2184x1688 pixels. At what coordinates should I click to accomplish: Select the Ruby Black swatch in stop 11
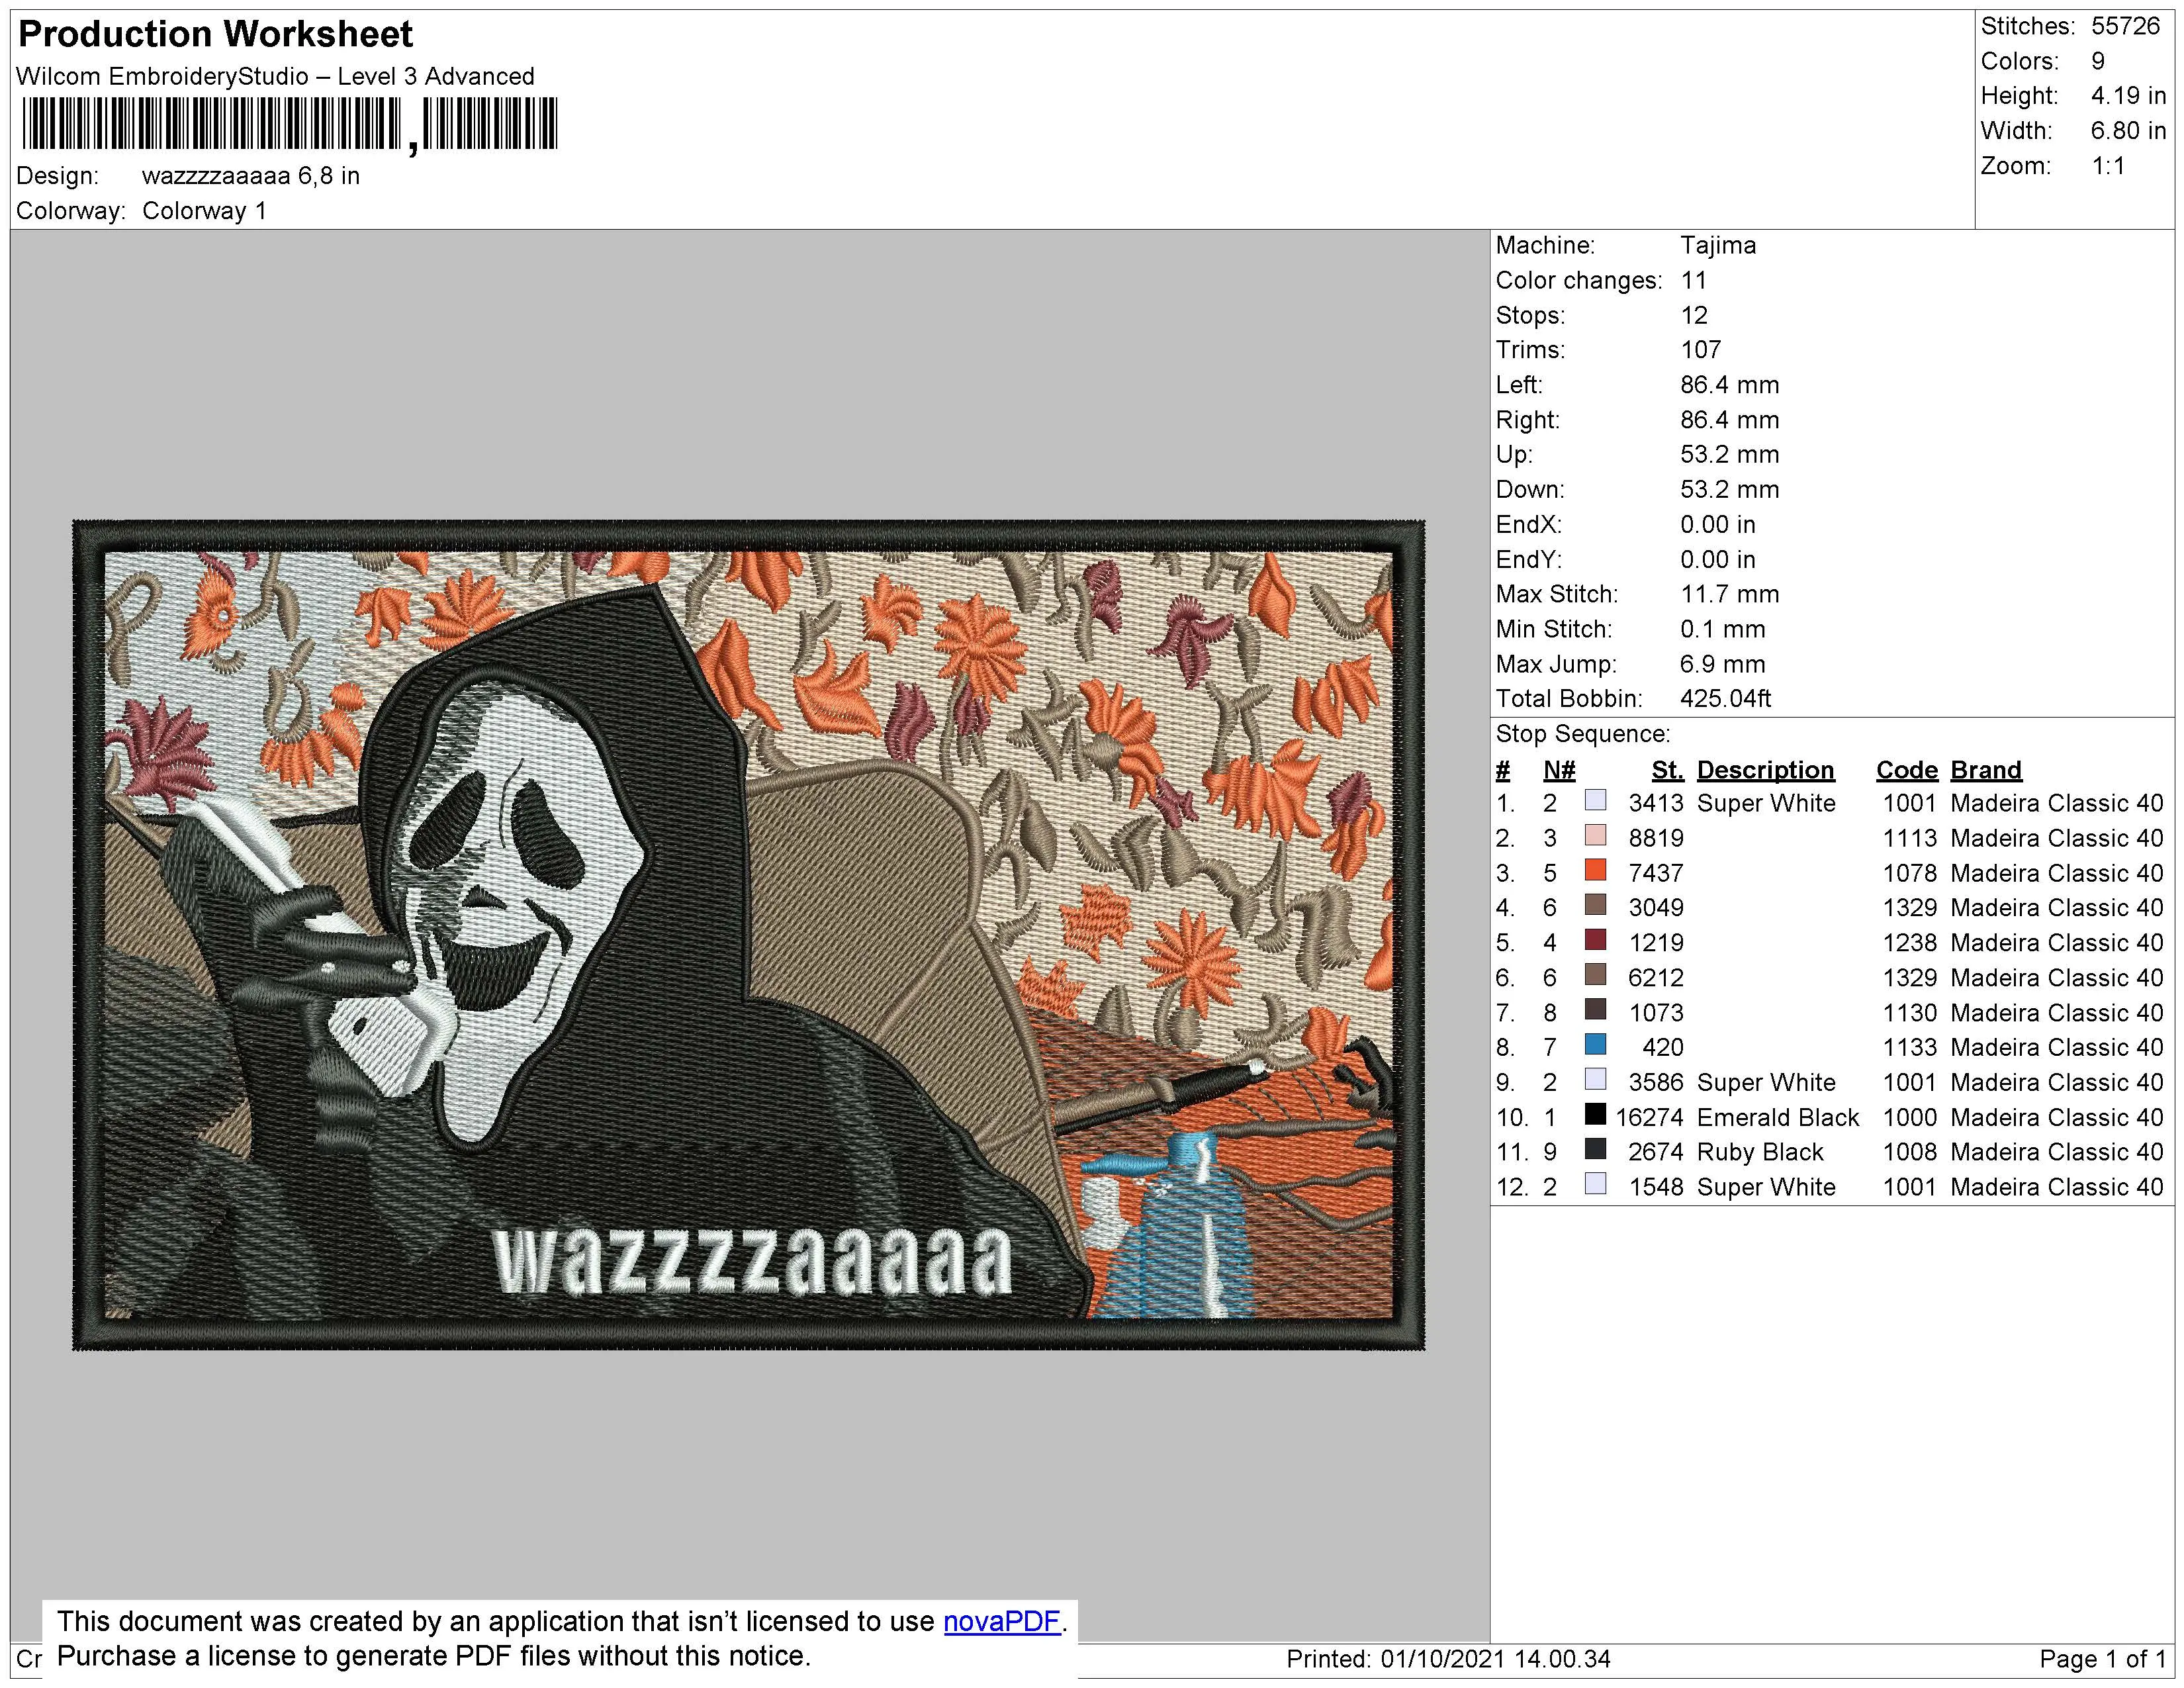pos(1595,1150)
